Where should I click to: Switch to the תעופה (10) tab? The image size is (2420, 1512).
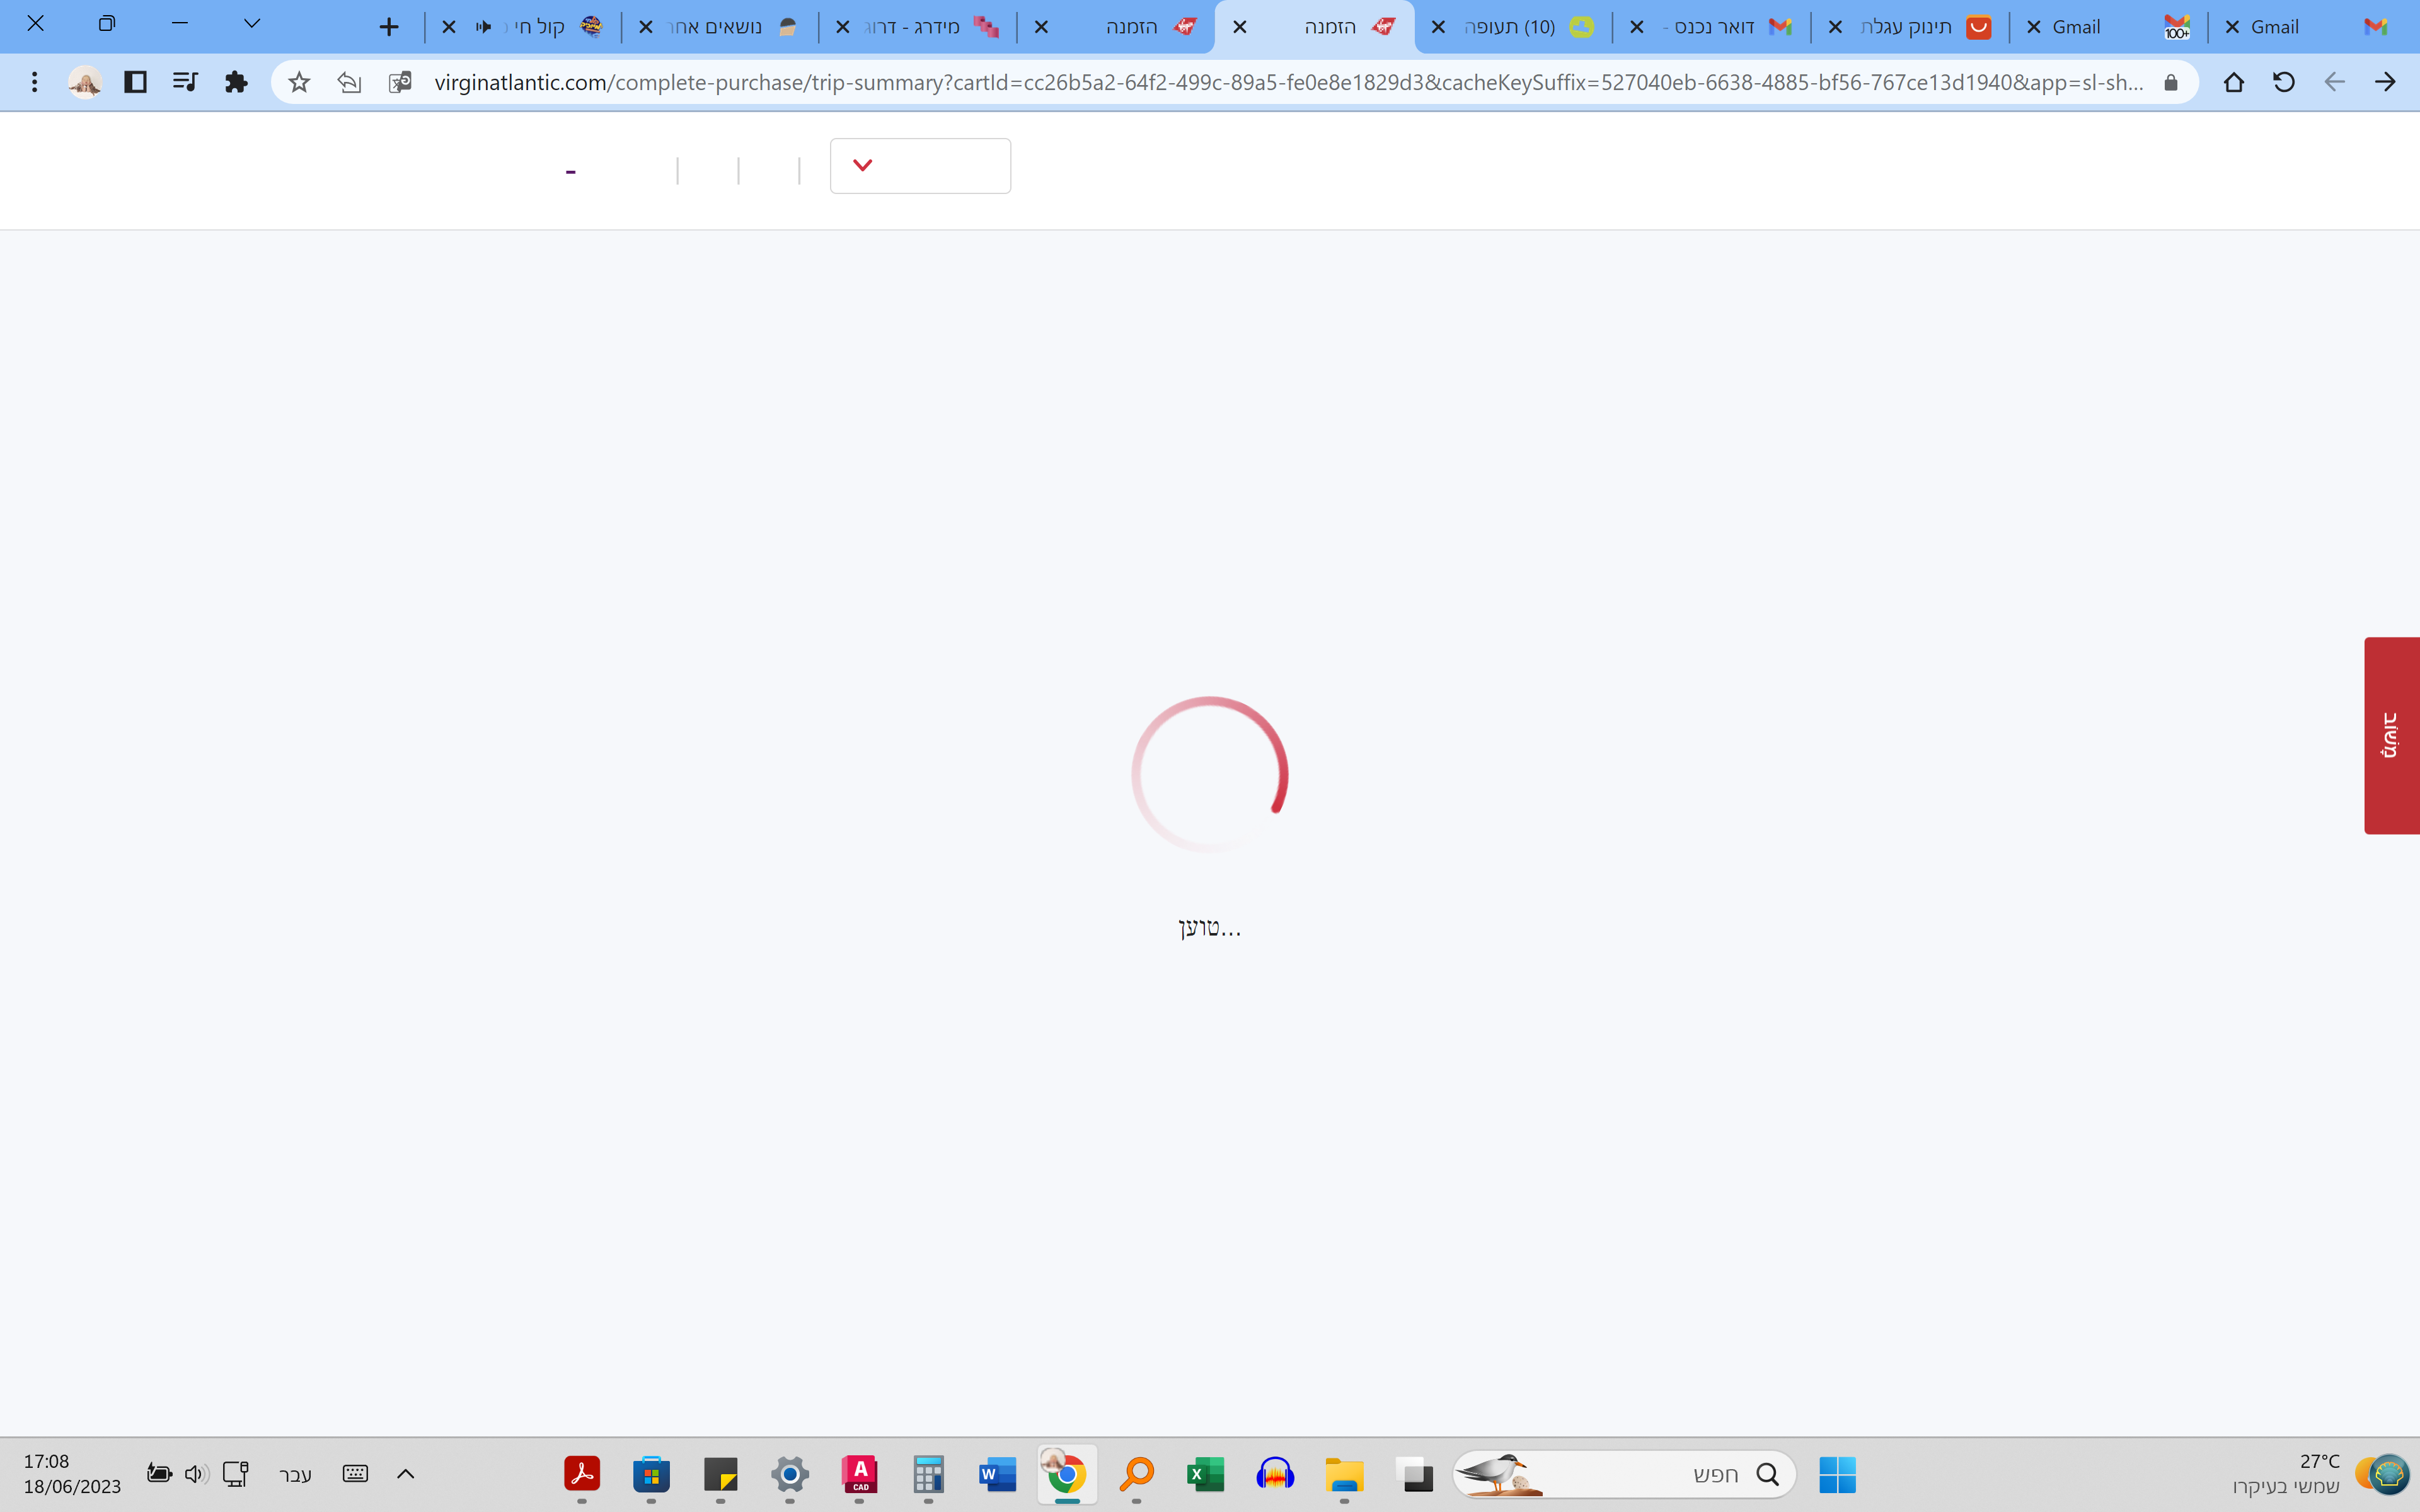coord(1511,27)
